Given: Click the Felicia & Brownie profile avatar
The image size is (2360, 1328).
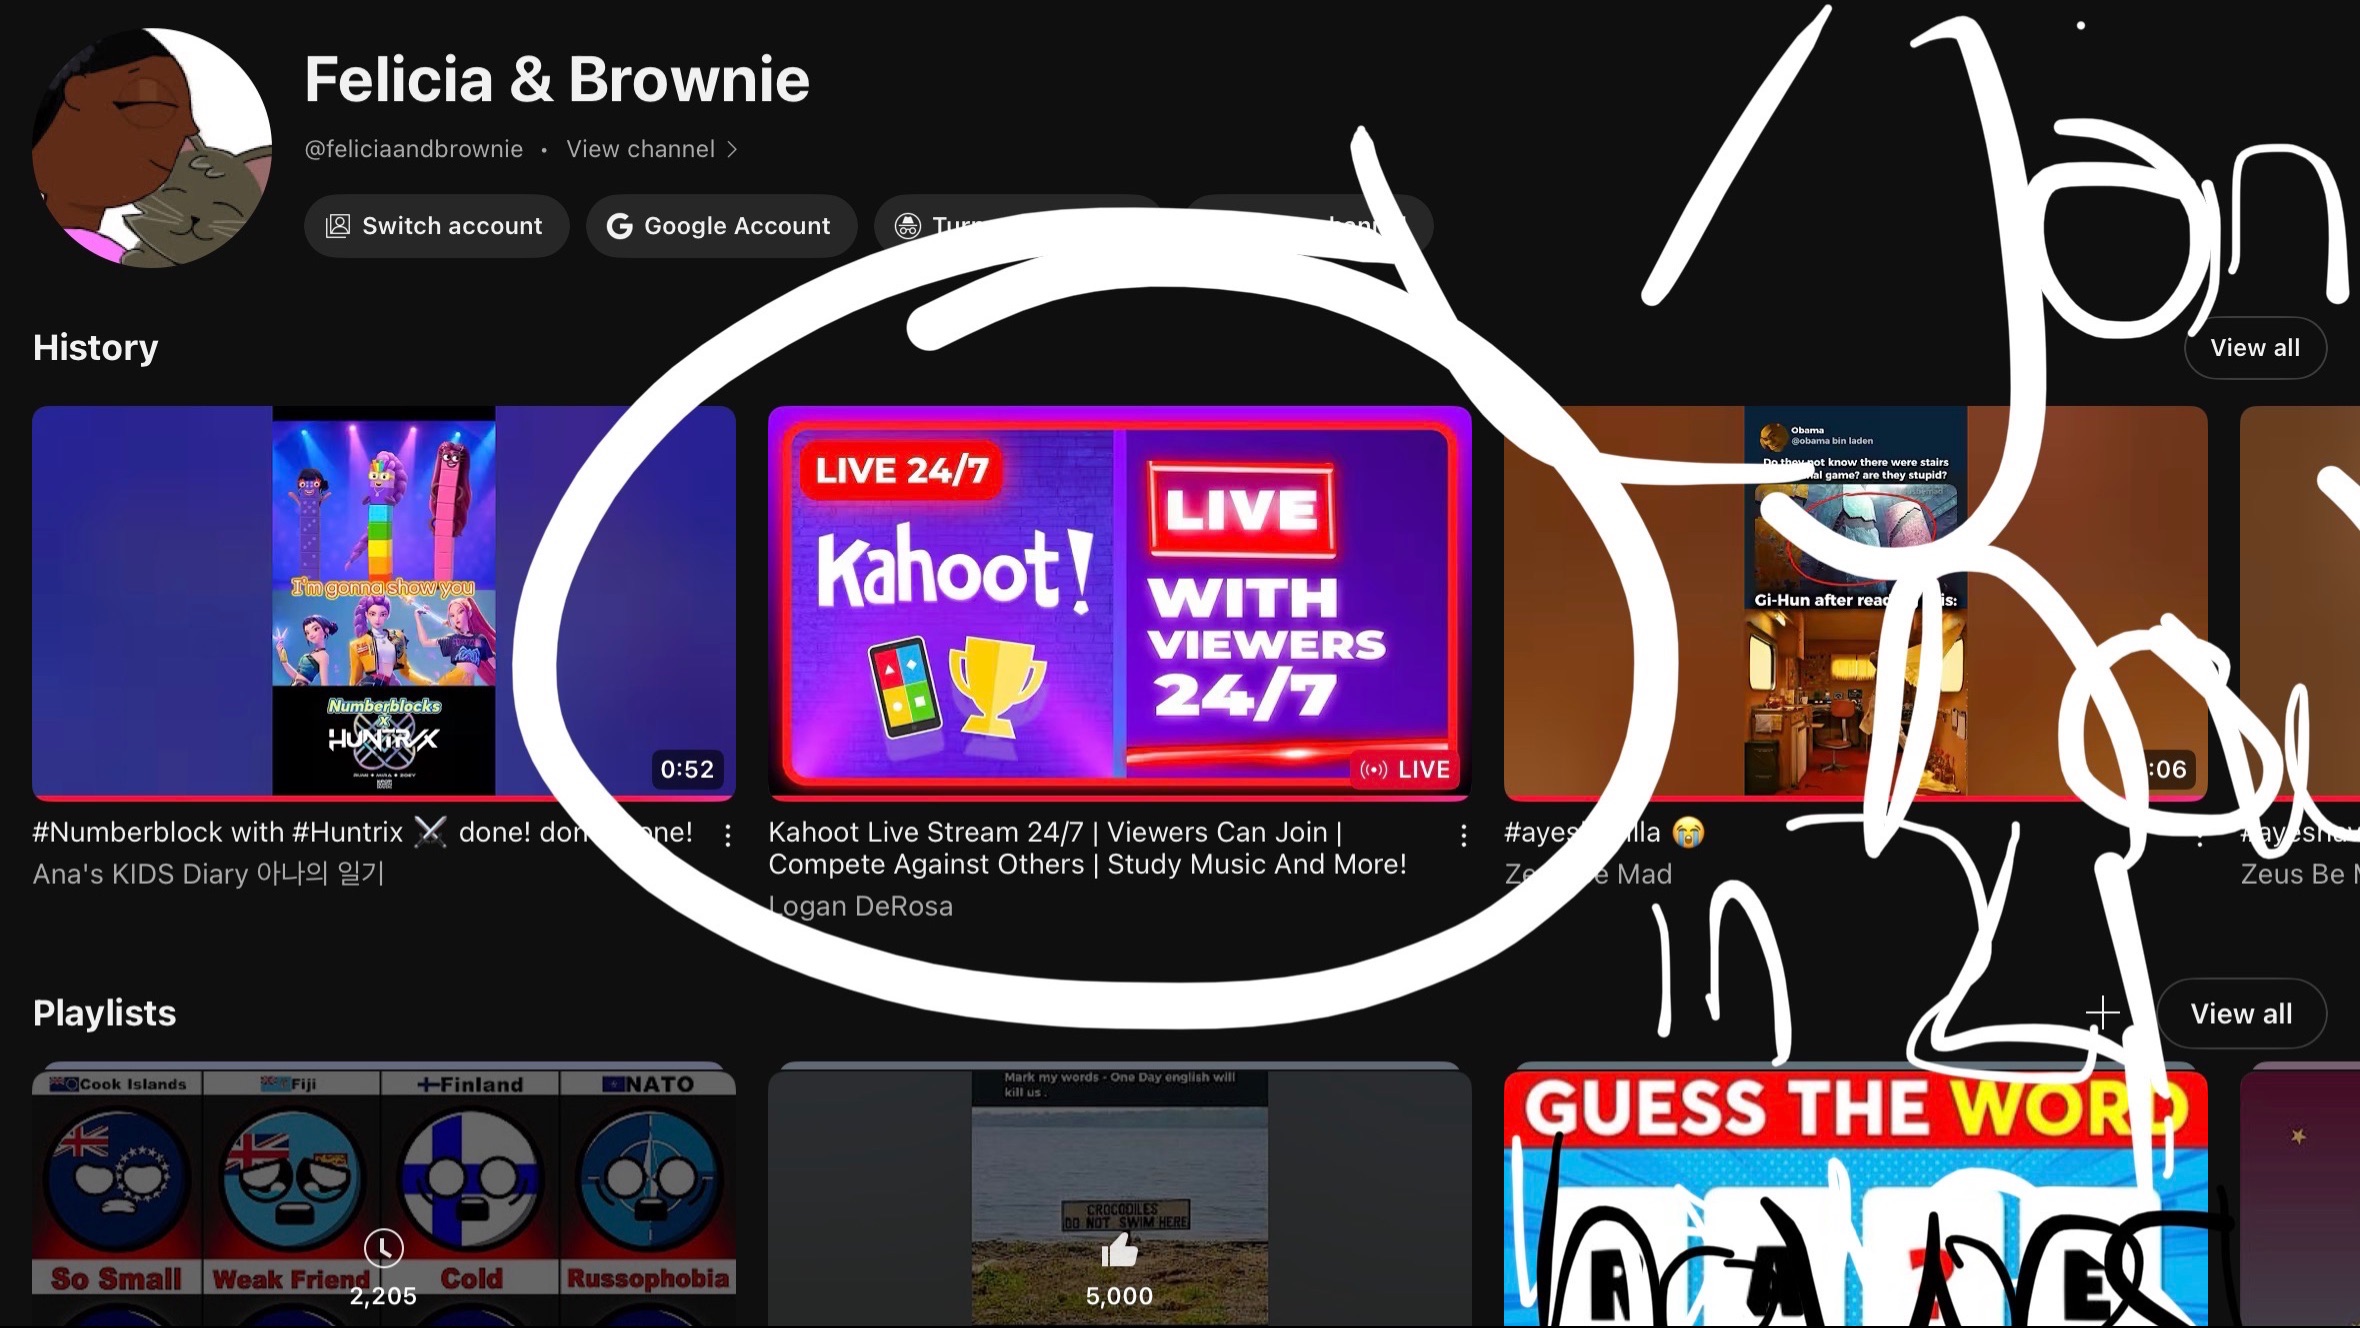Looking at the screenshot, I should pos(152,148).
